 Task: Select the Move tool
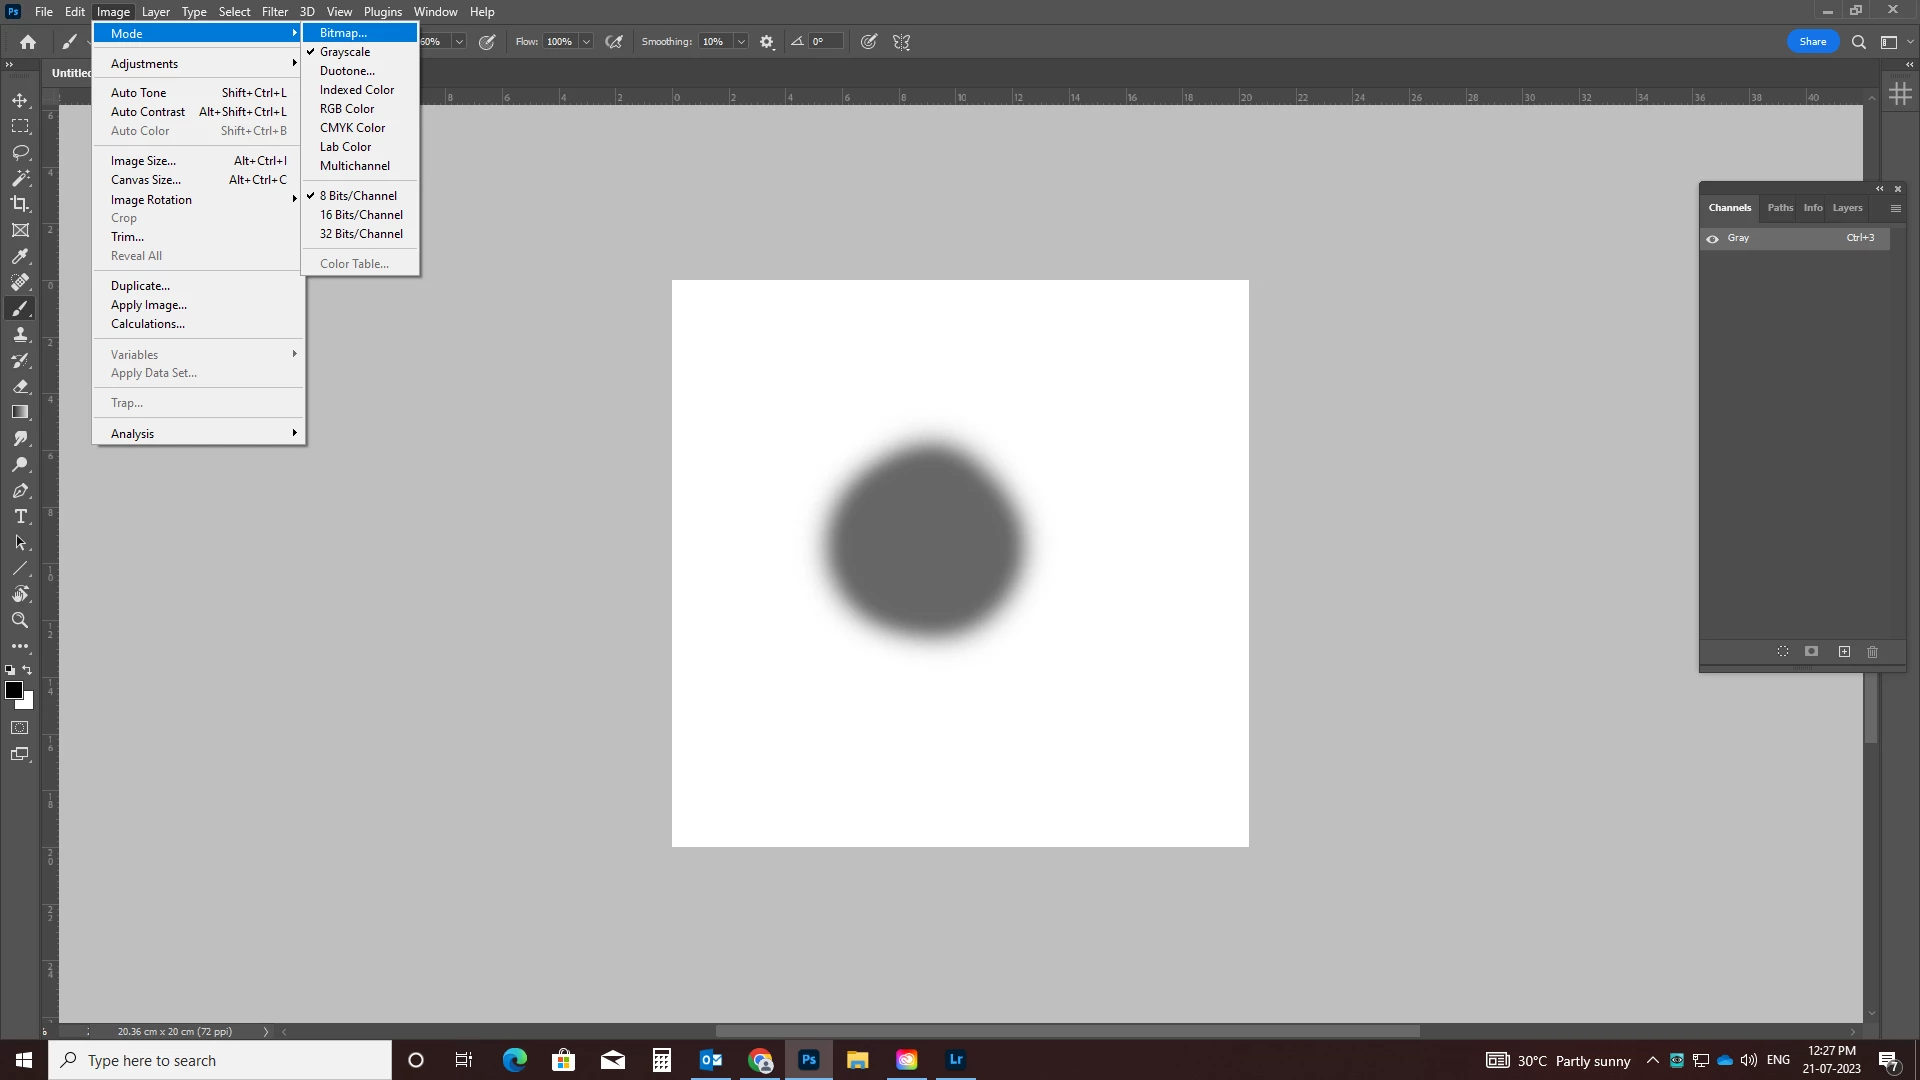(20, 100)
